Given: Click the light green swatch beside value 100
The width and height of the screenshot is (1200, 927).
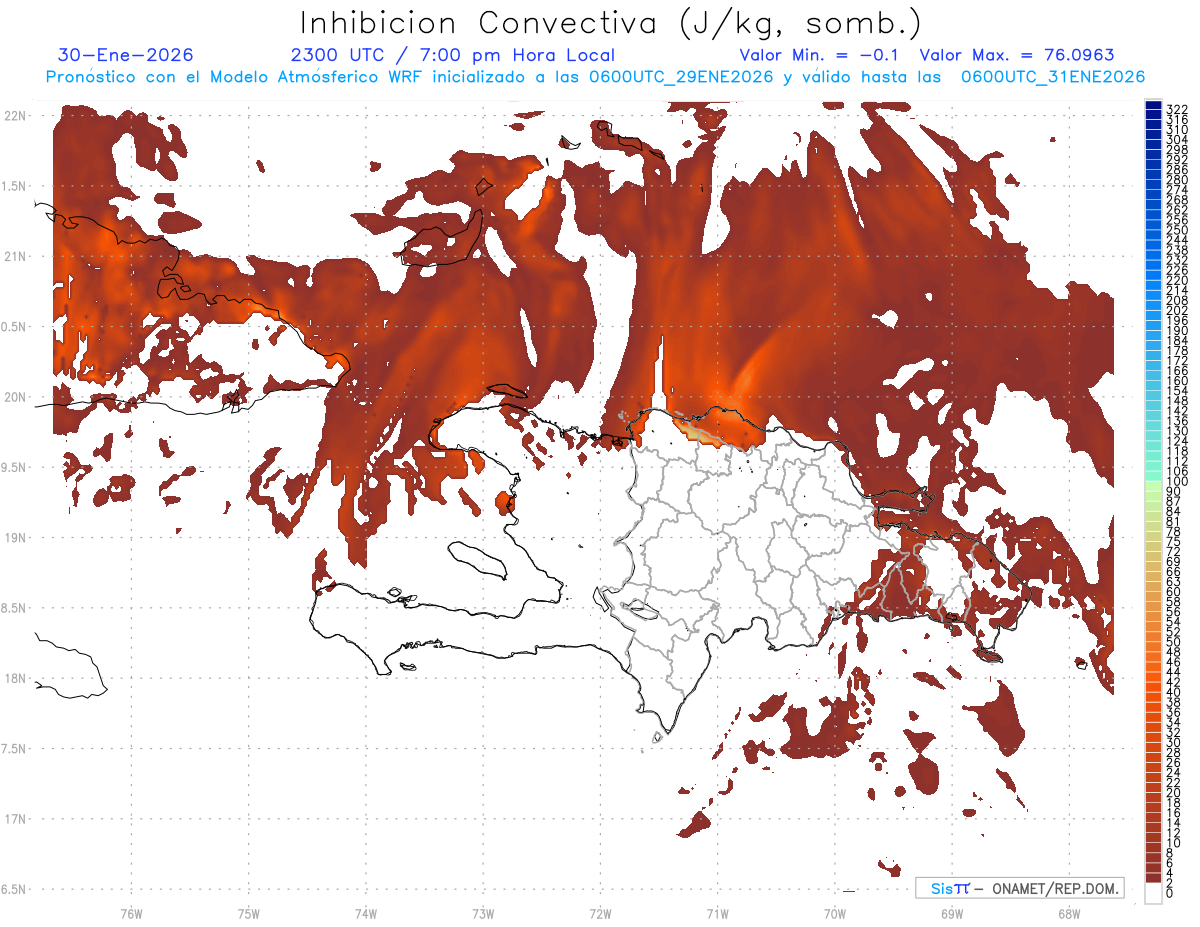Looking at the screenshot, I should [x=1153, y=485].
